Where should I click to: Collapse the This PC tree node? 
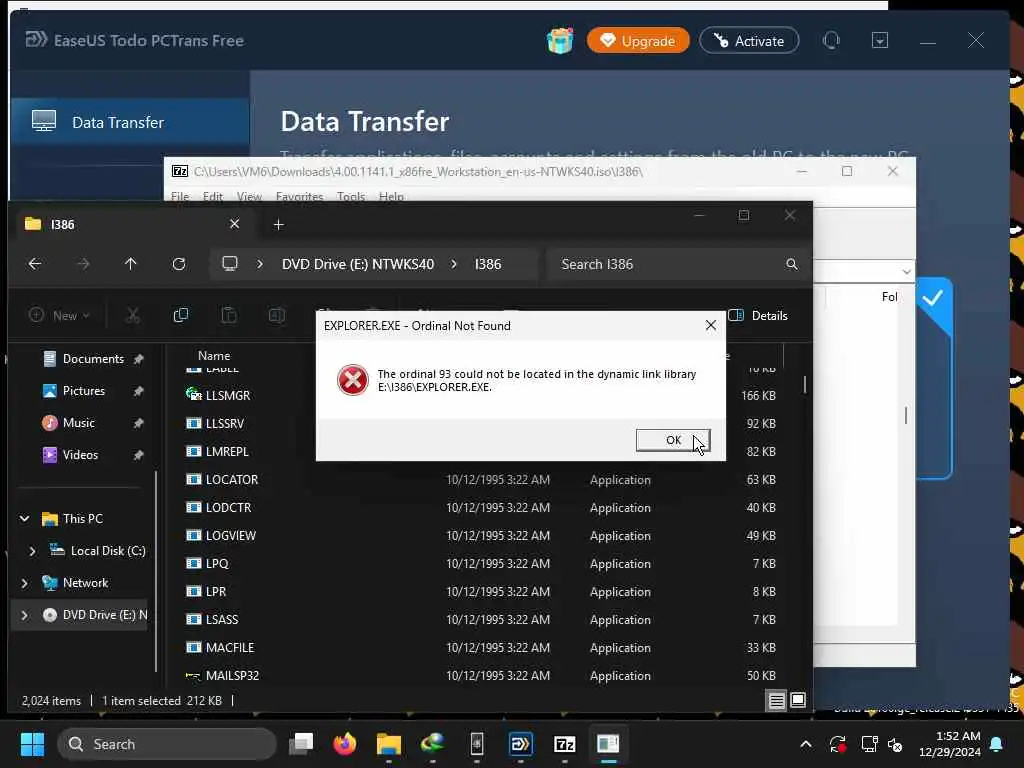click(25, 519)
